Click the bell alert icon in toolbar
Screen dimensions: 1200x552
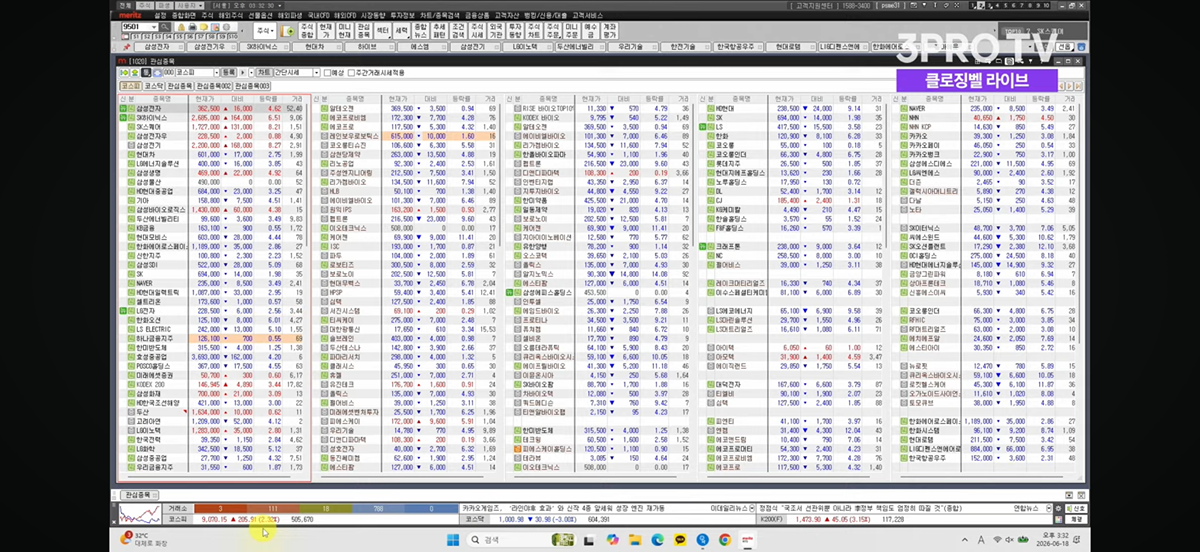tap(181, 26)
